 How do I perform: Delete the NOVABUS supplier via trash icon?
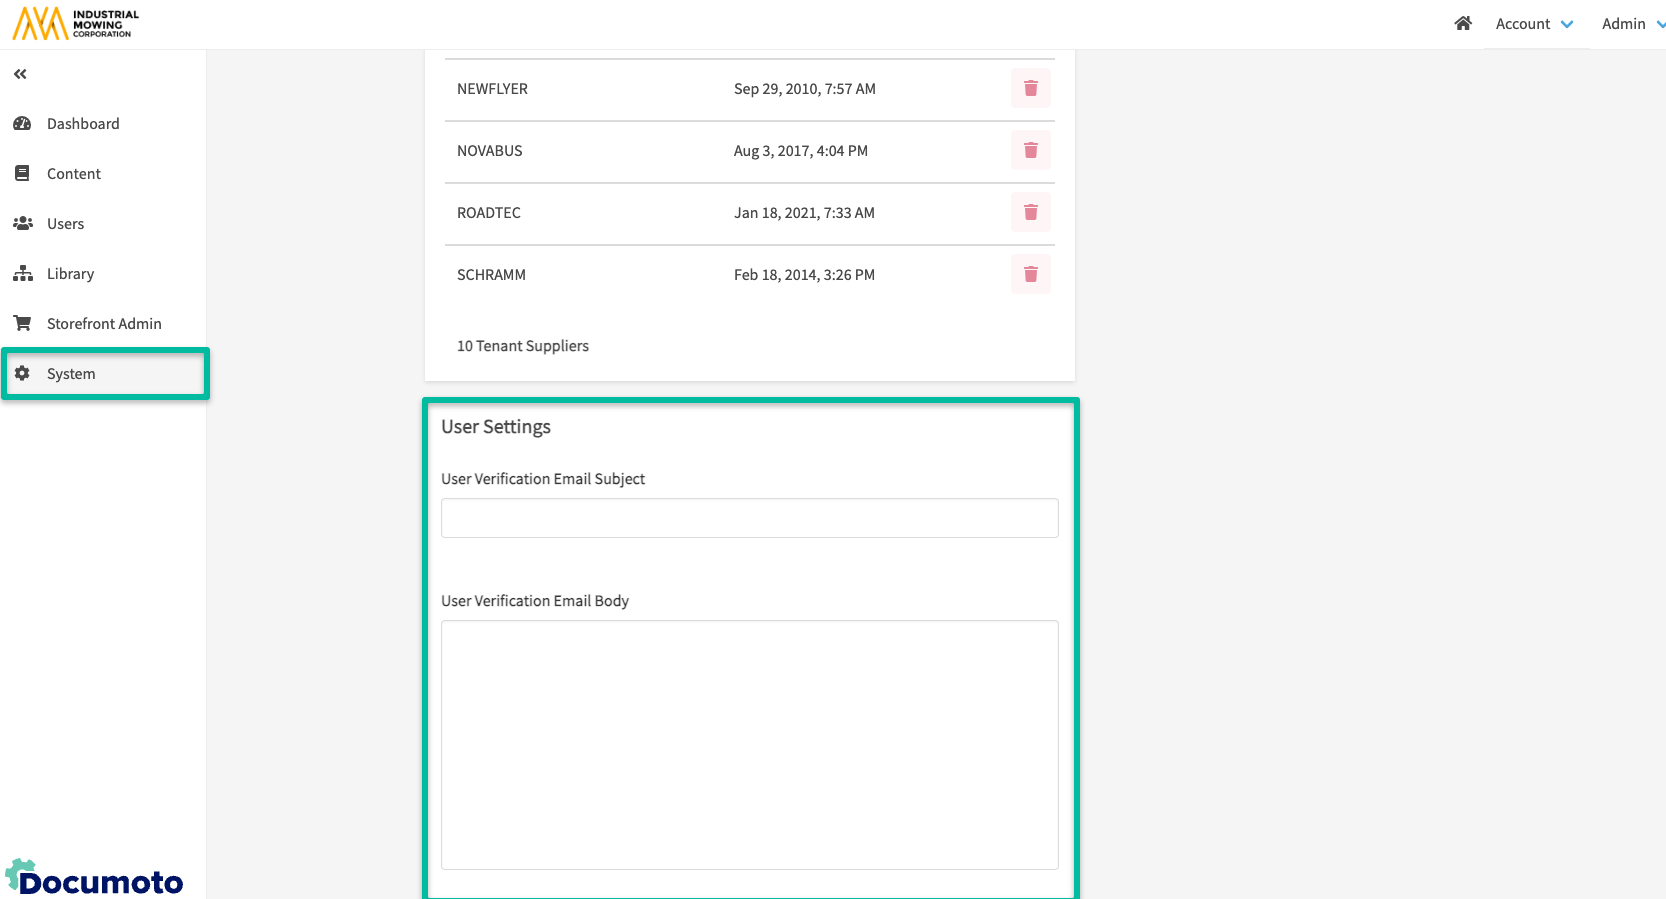tap(1030, 151)
